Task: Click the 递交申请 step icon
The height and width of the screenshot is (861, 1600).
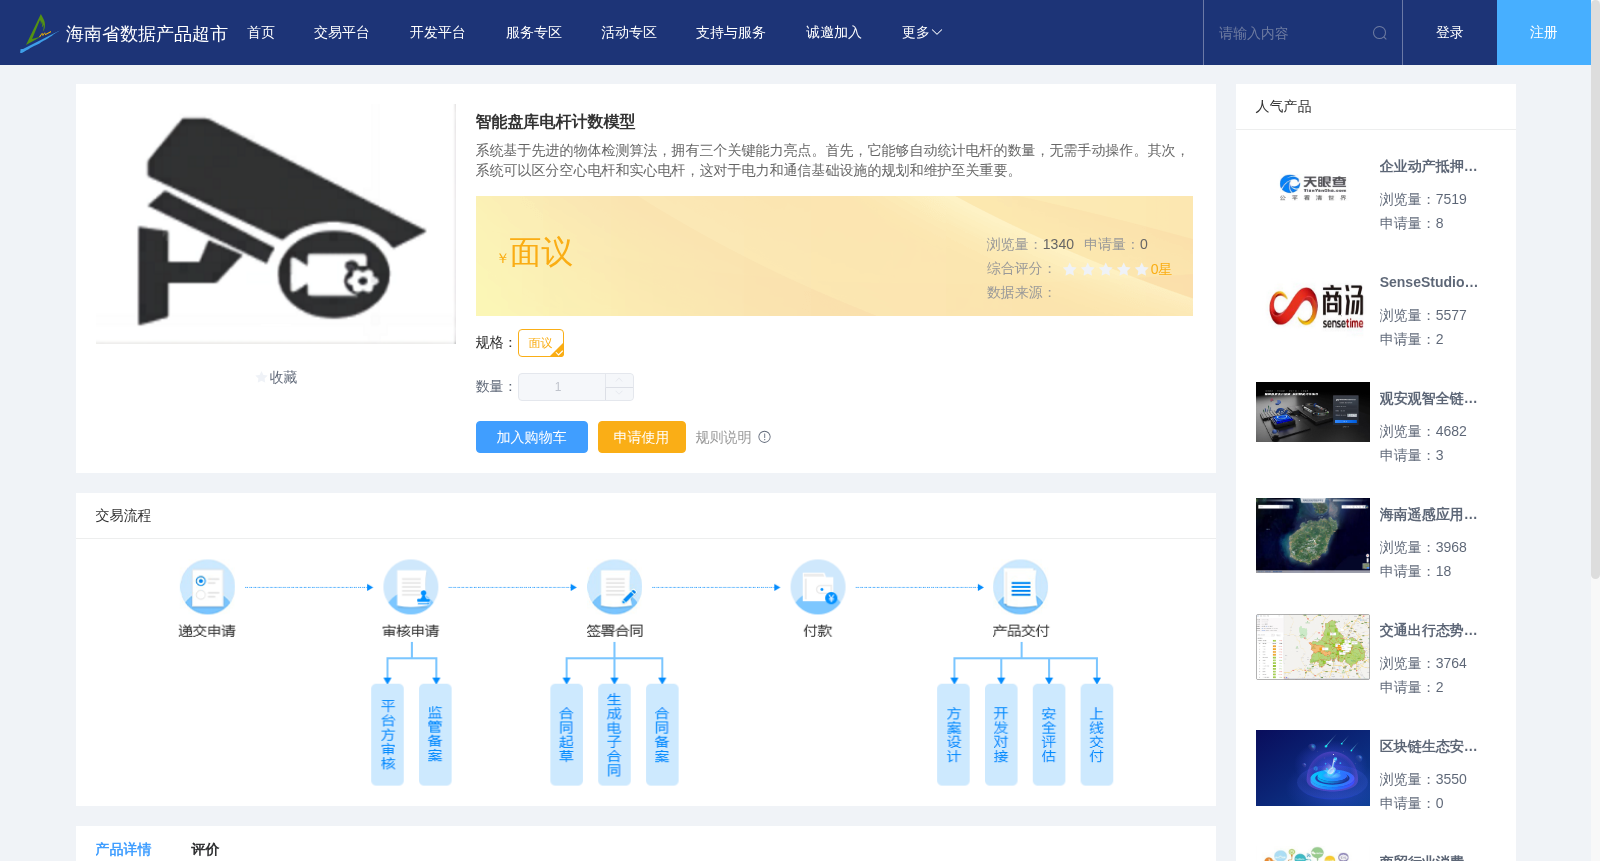Action: pos(207,587)
